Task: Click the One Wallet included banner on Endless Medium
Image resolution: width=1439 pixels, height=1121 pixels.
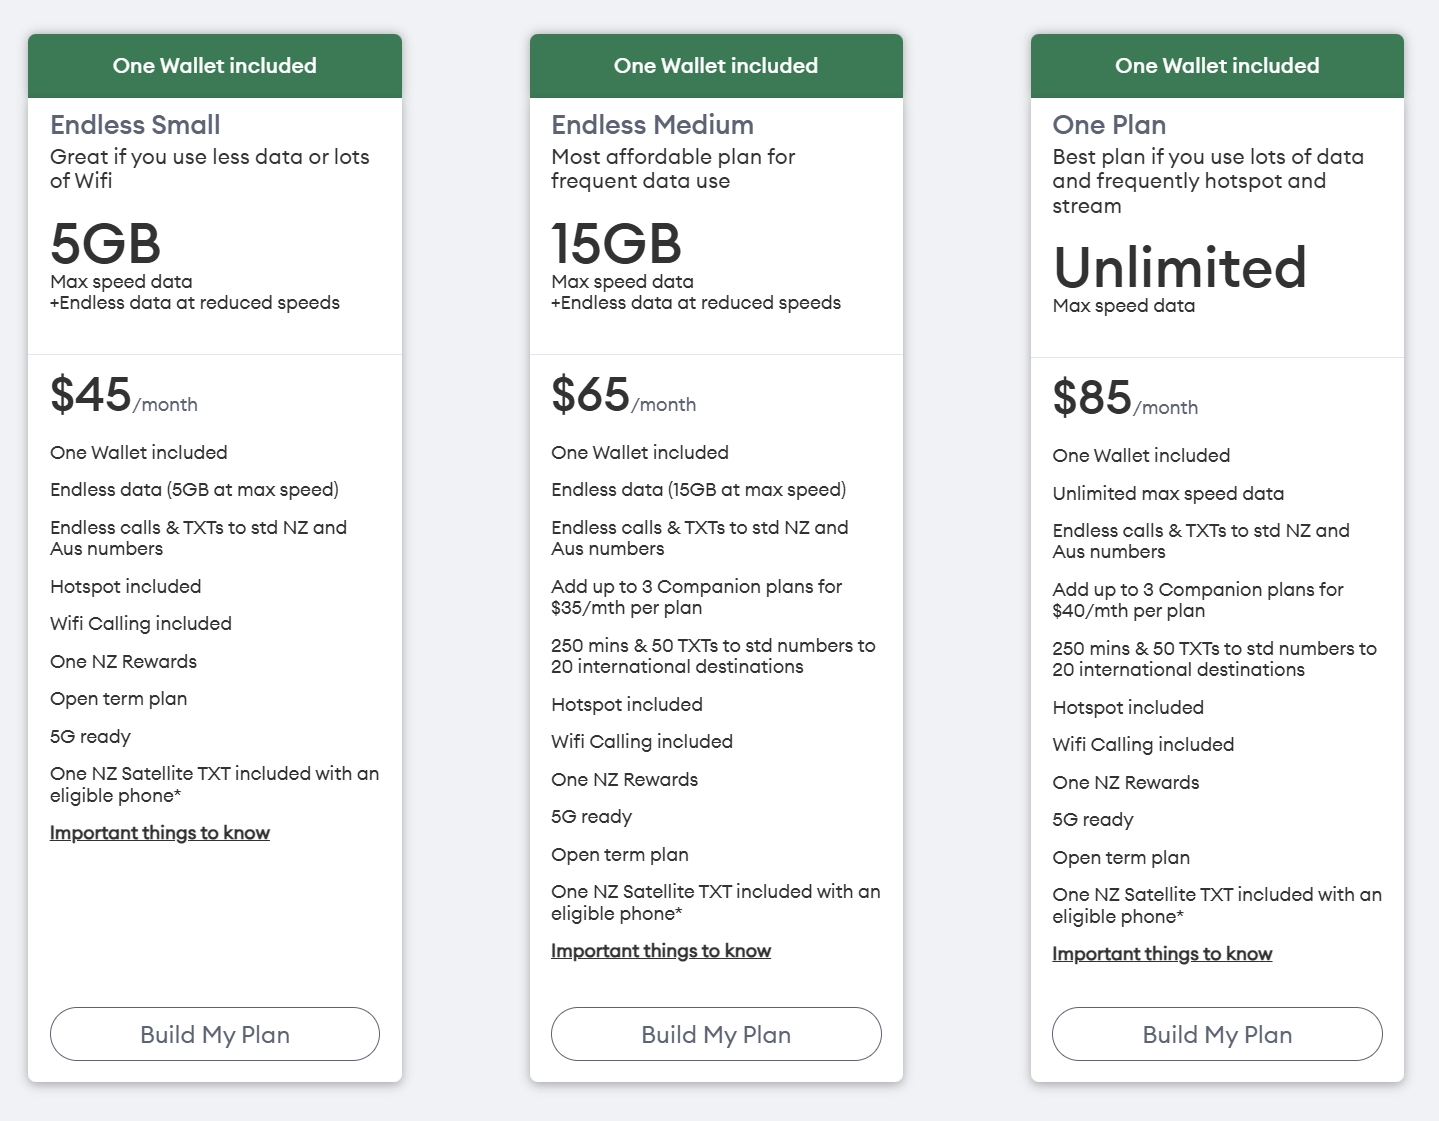Action: click(716, 66)
